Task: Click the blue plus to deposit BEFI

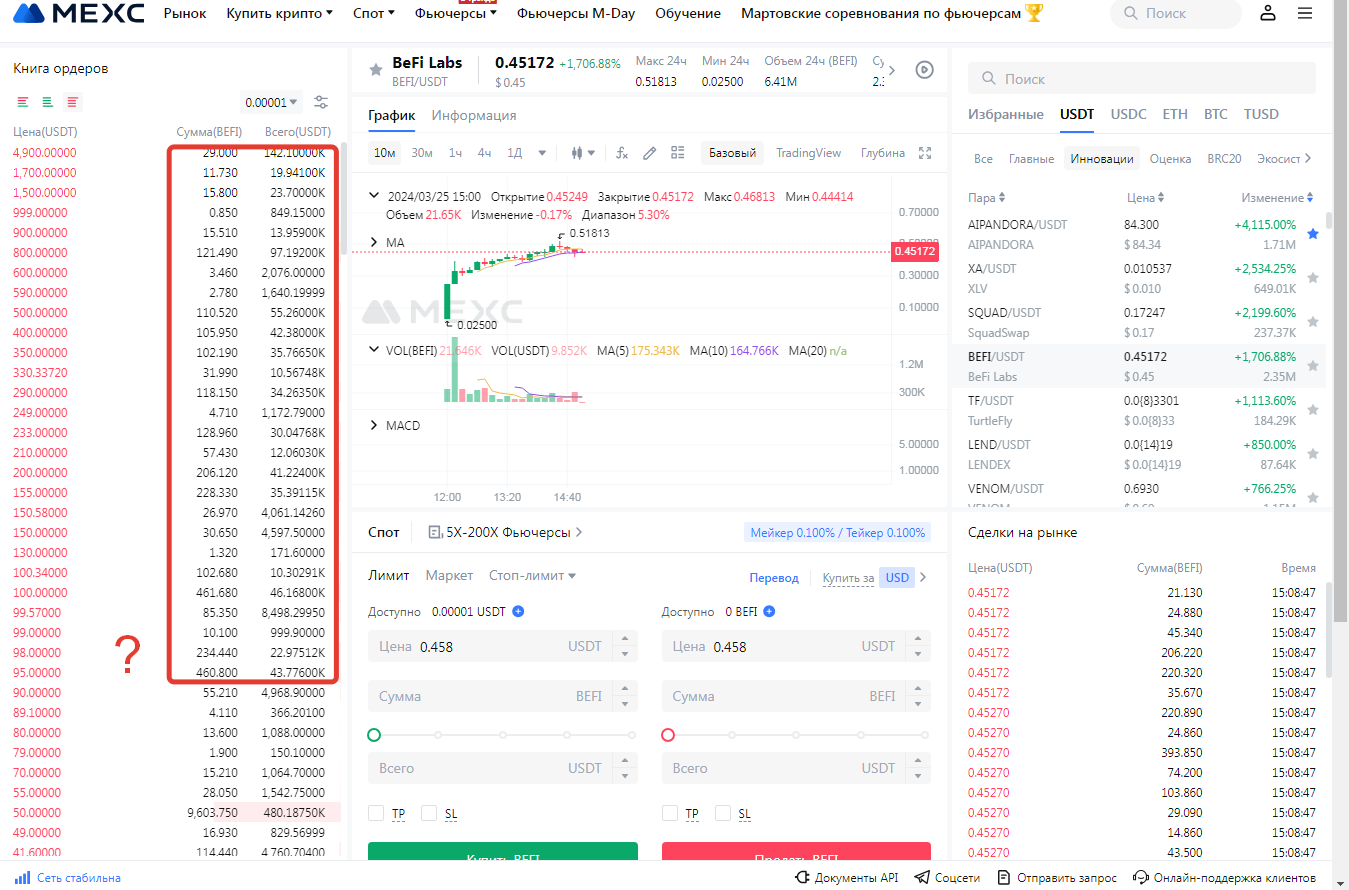Action: click(x=769, y=611)
